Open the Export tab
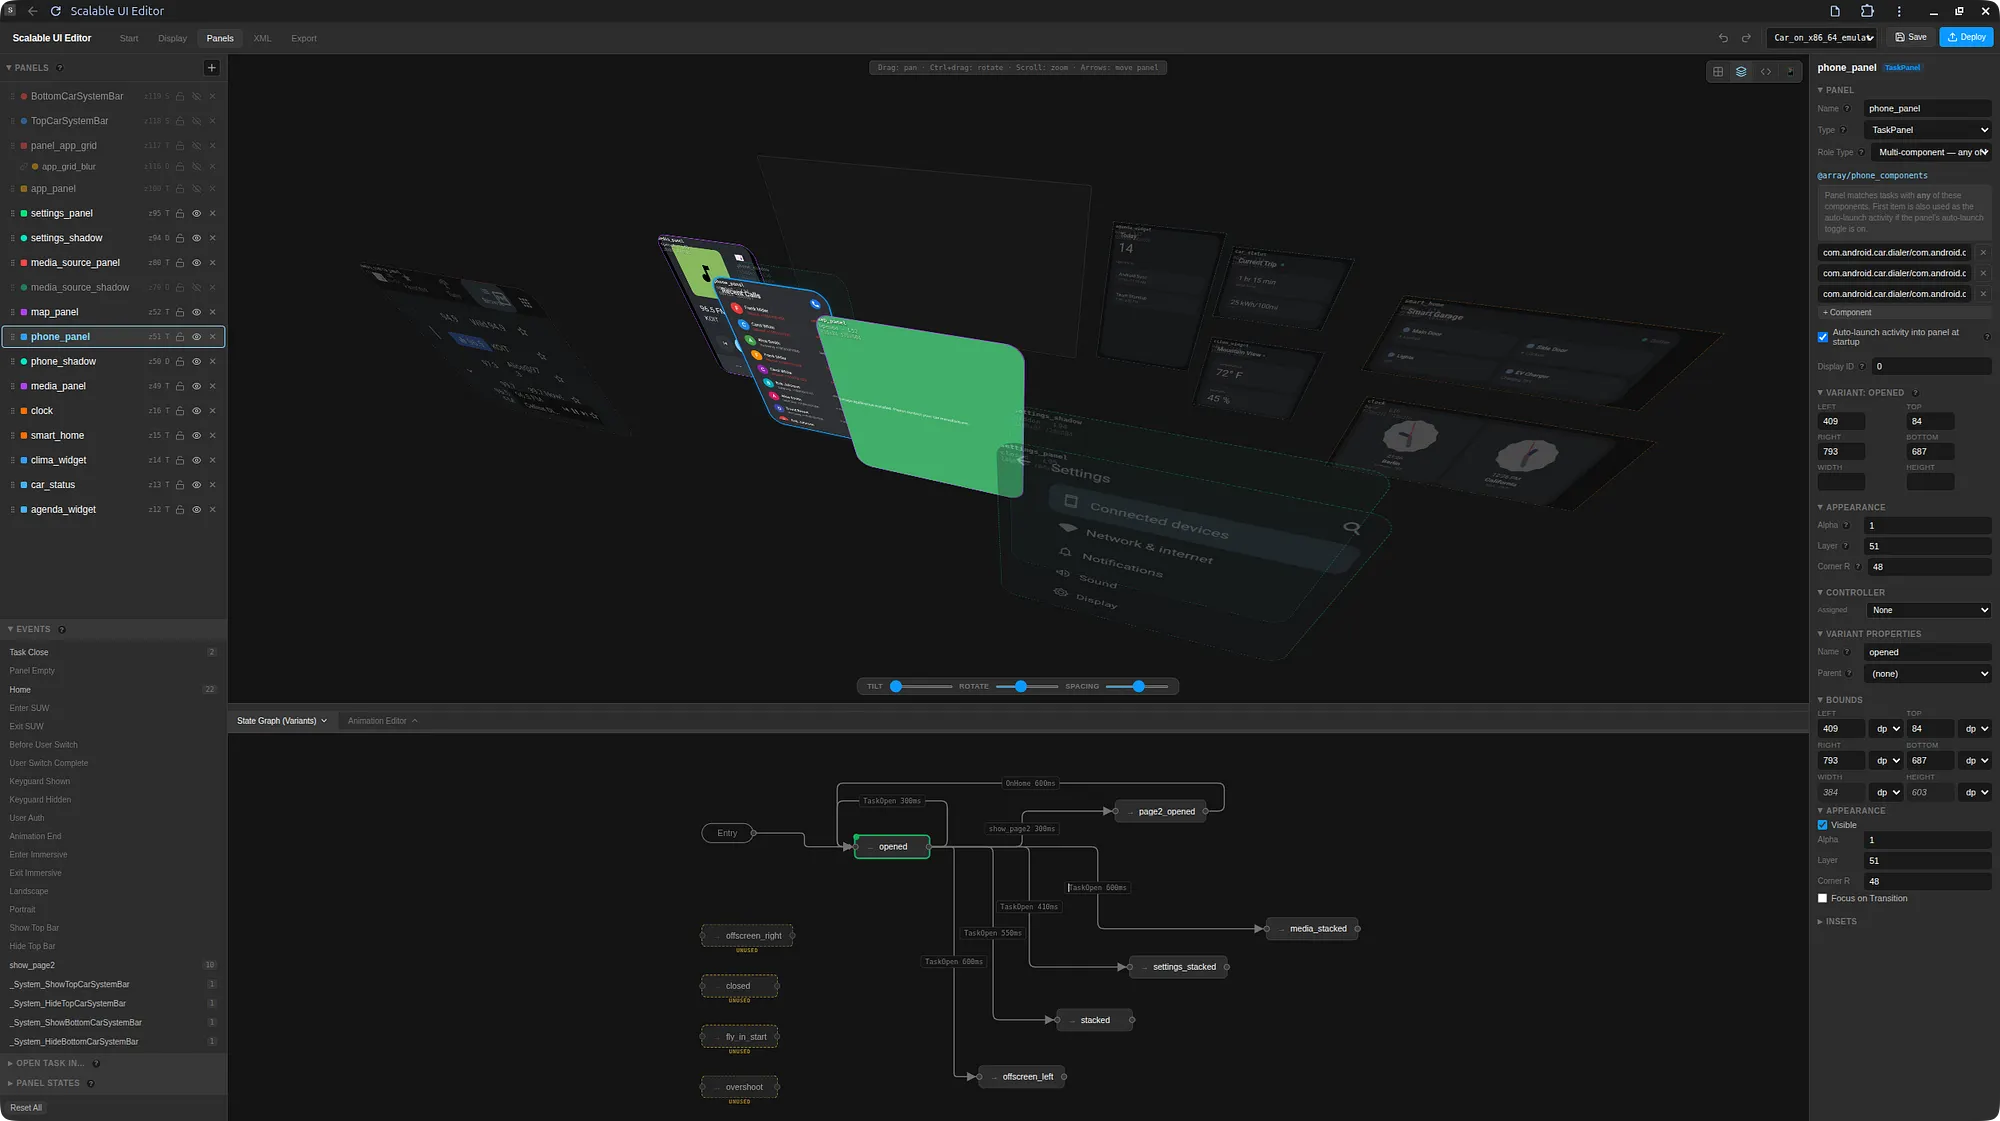Image resolution: width=2000 pixels, height=1121 pixels. [x=304, y=38]
